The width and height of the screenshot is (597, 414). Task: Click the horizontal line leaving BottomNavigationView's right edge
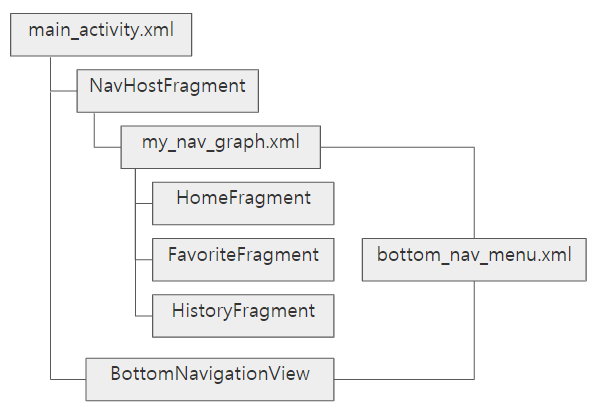click(404, 379)
